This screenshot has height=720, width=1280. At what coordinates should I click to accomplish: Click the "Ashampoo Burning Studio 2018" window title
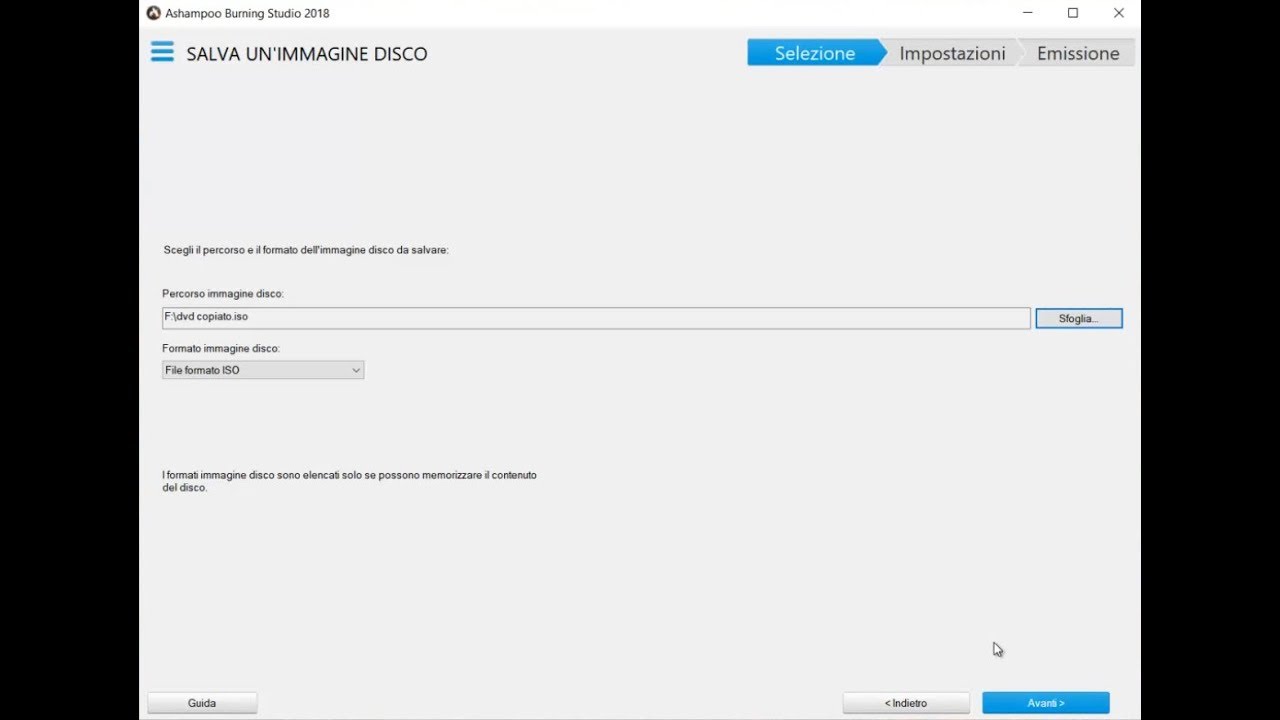tap(247, 13)
